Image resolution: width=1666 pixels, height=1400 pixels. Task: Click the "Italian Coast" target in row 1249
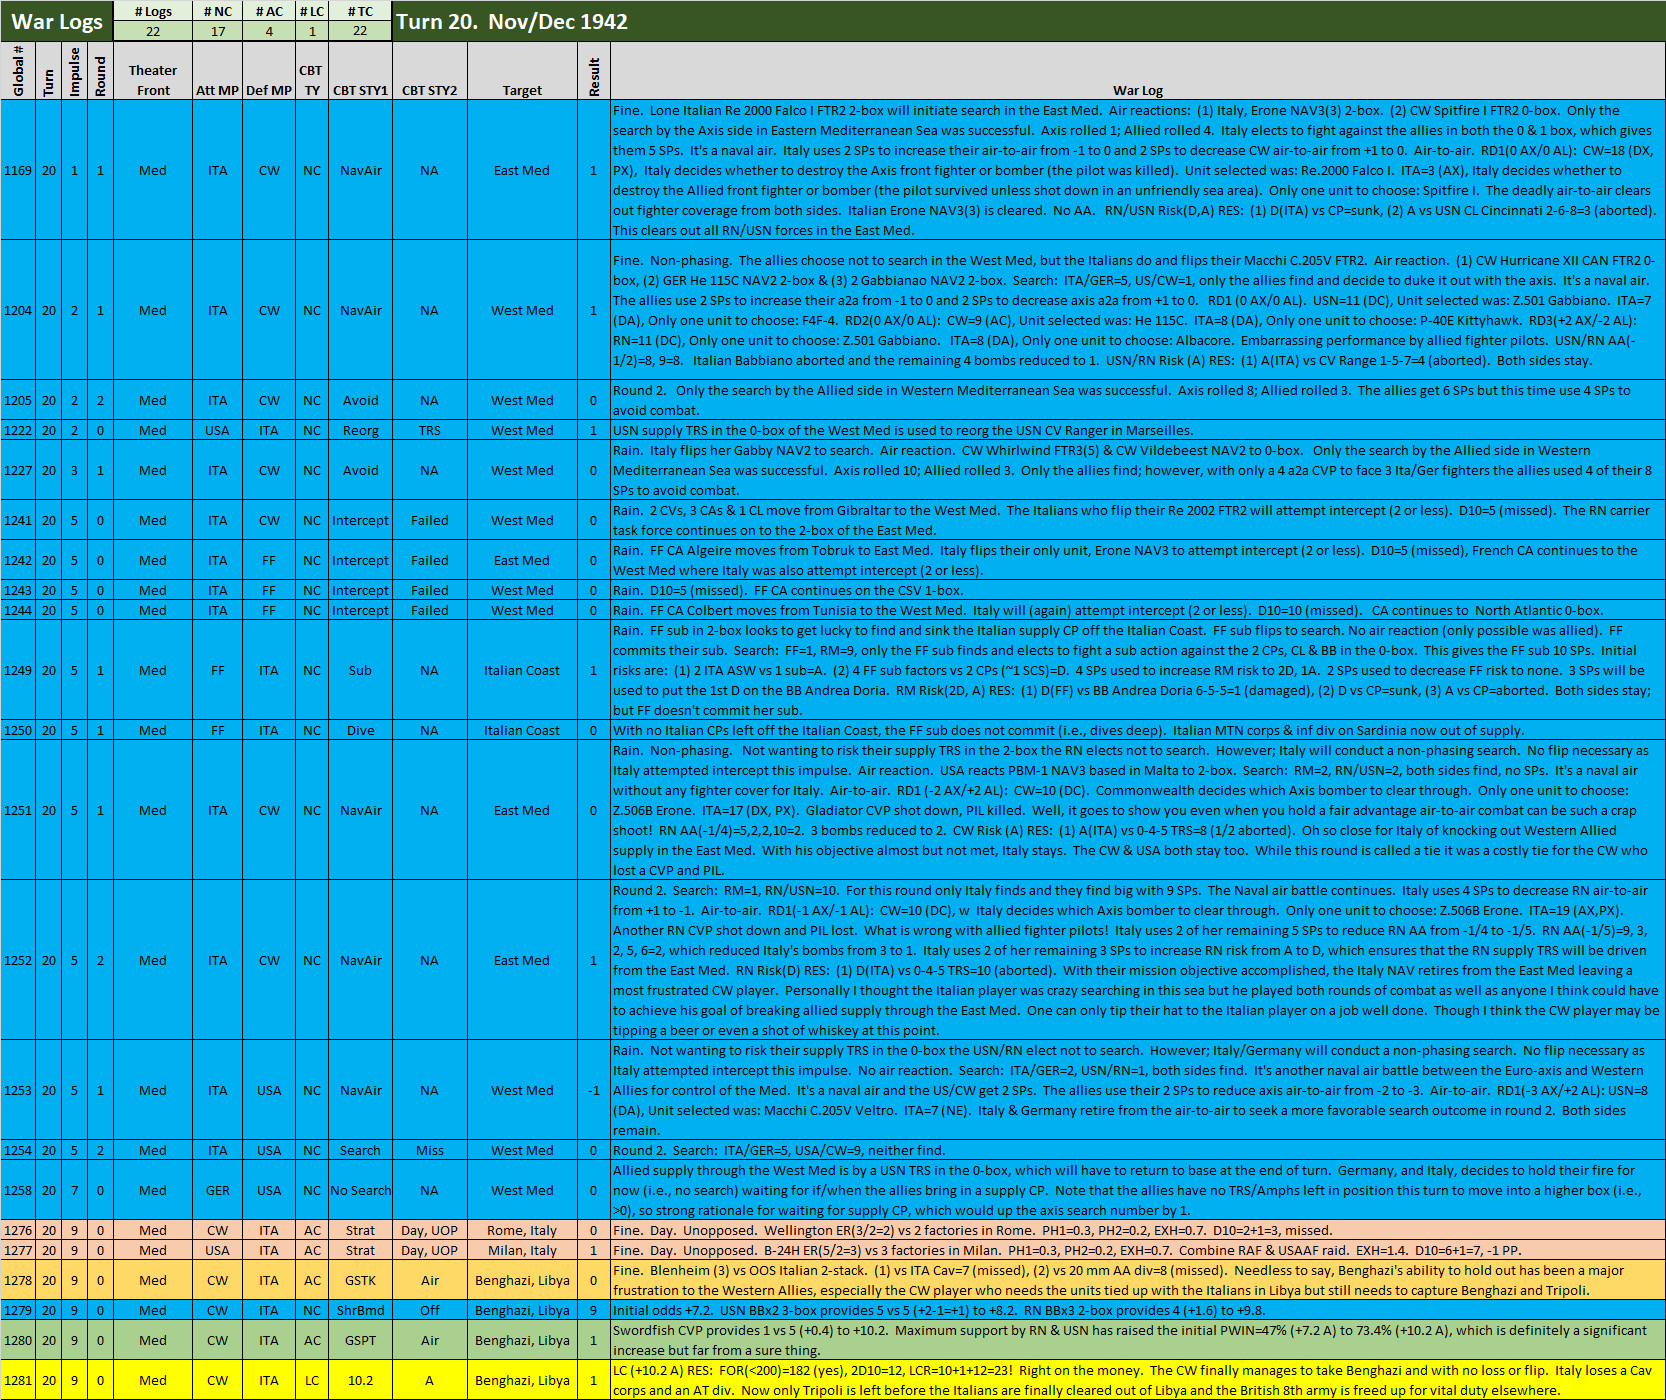point(522,670)
